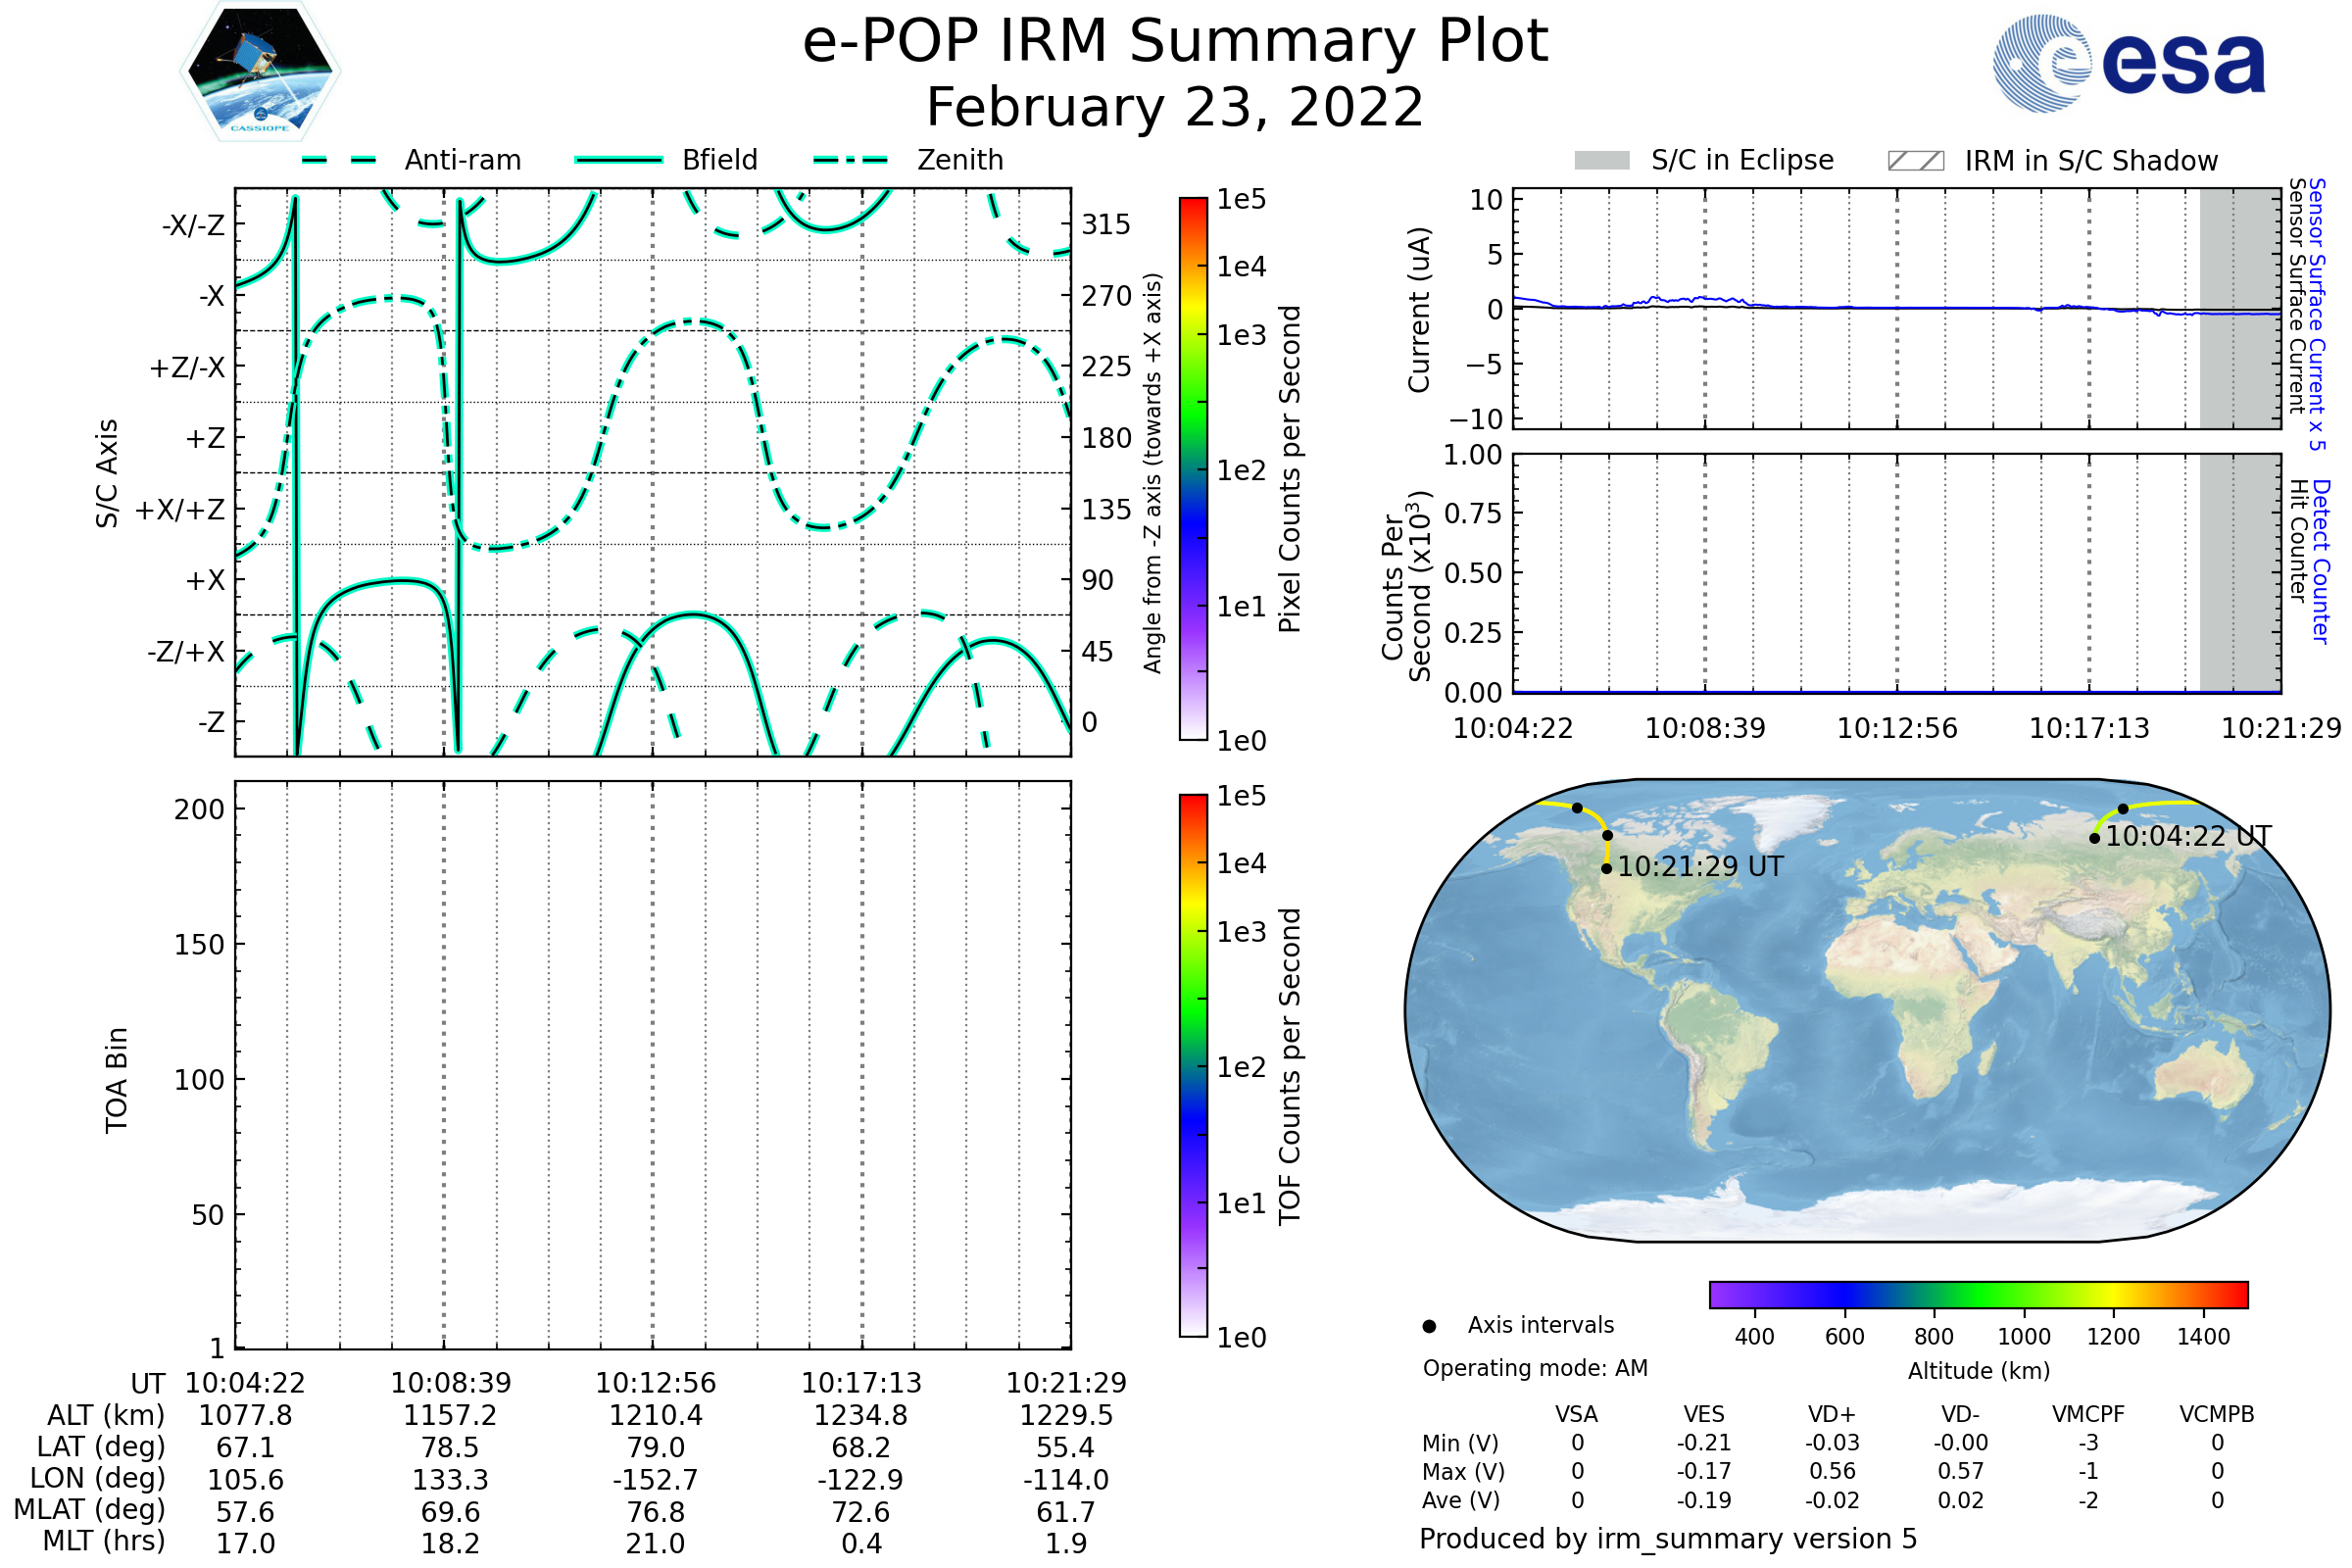Click the Pixel Counts per Second colorbar
Image resolution: width=2352 pixels, height=1568 pixels.
pyautogui.click(x=1193, y=468)
